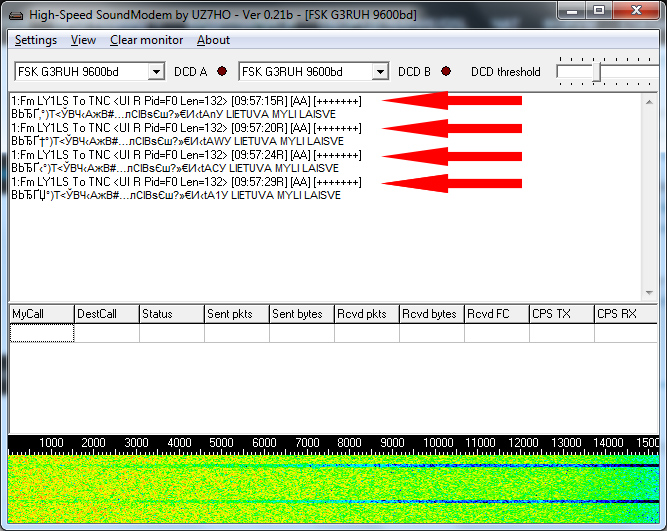Select the CPS TX column header
Image resolution: width=667 pixels, height=531 pixels.
pyautogui.click(x=562, y=314)
